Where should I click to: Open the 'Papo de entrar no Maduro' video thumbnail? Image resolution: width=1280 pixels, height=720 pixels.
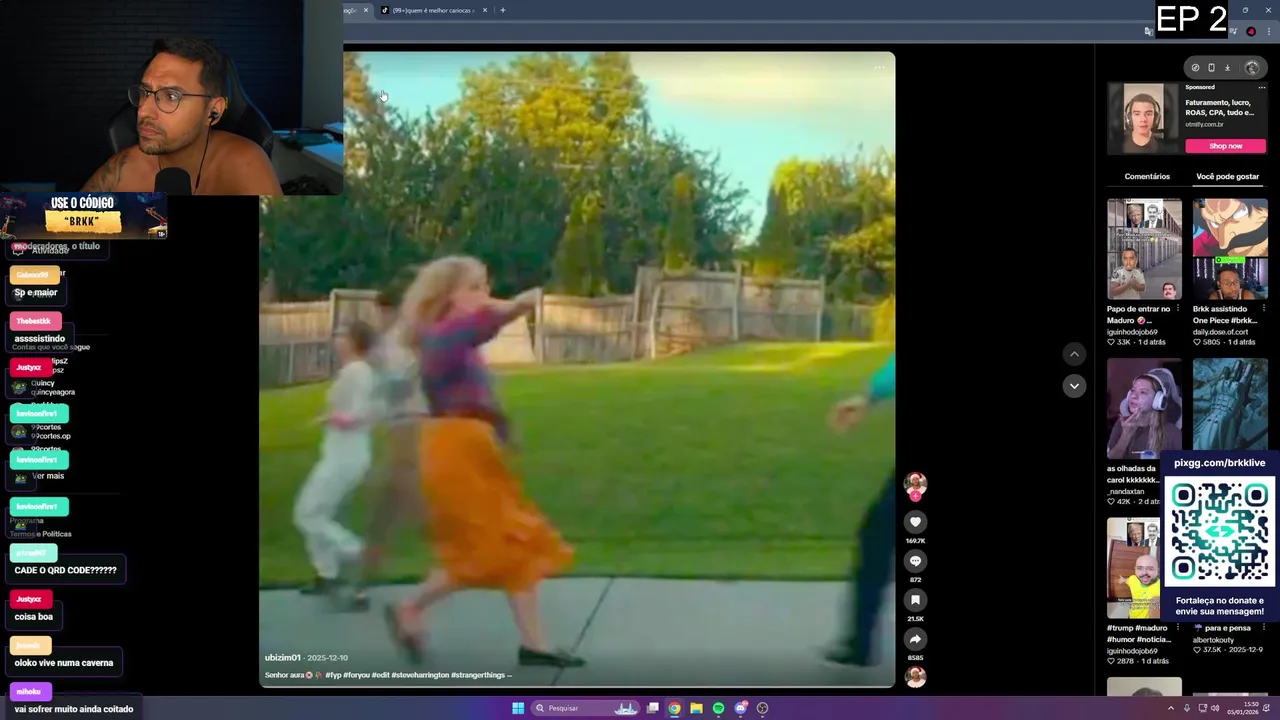click(1144, 249)
